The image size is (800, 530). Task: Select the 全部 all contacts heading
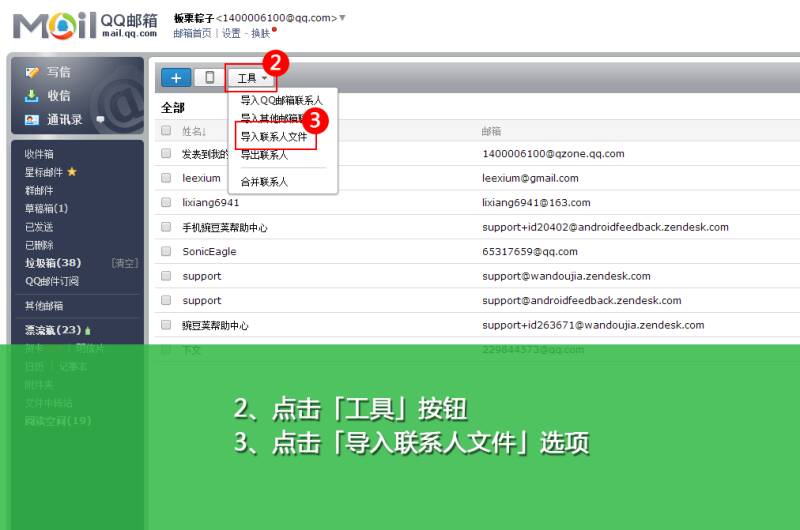172,108
